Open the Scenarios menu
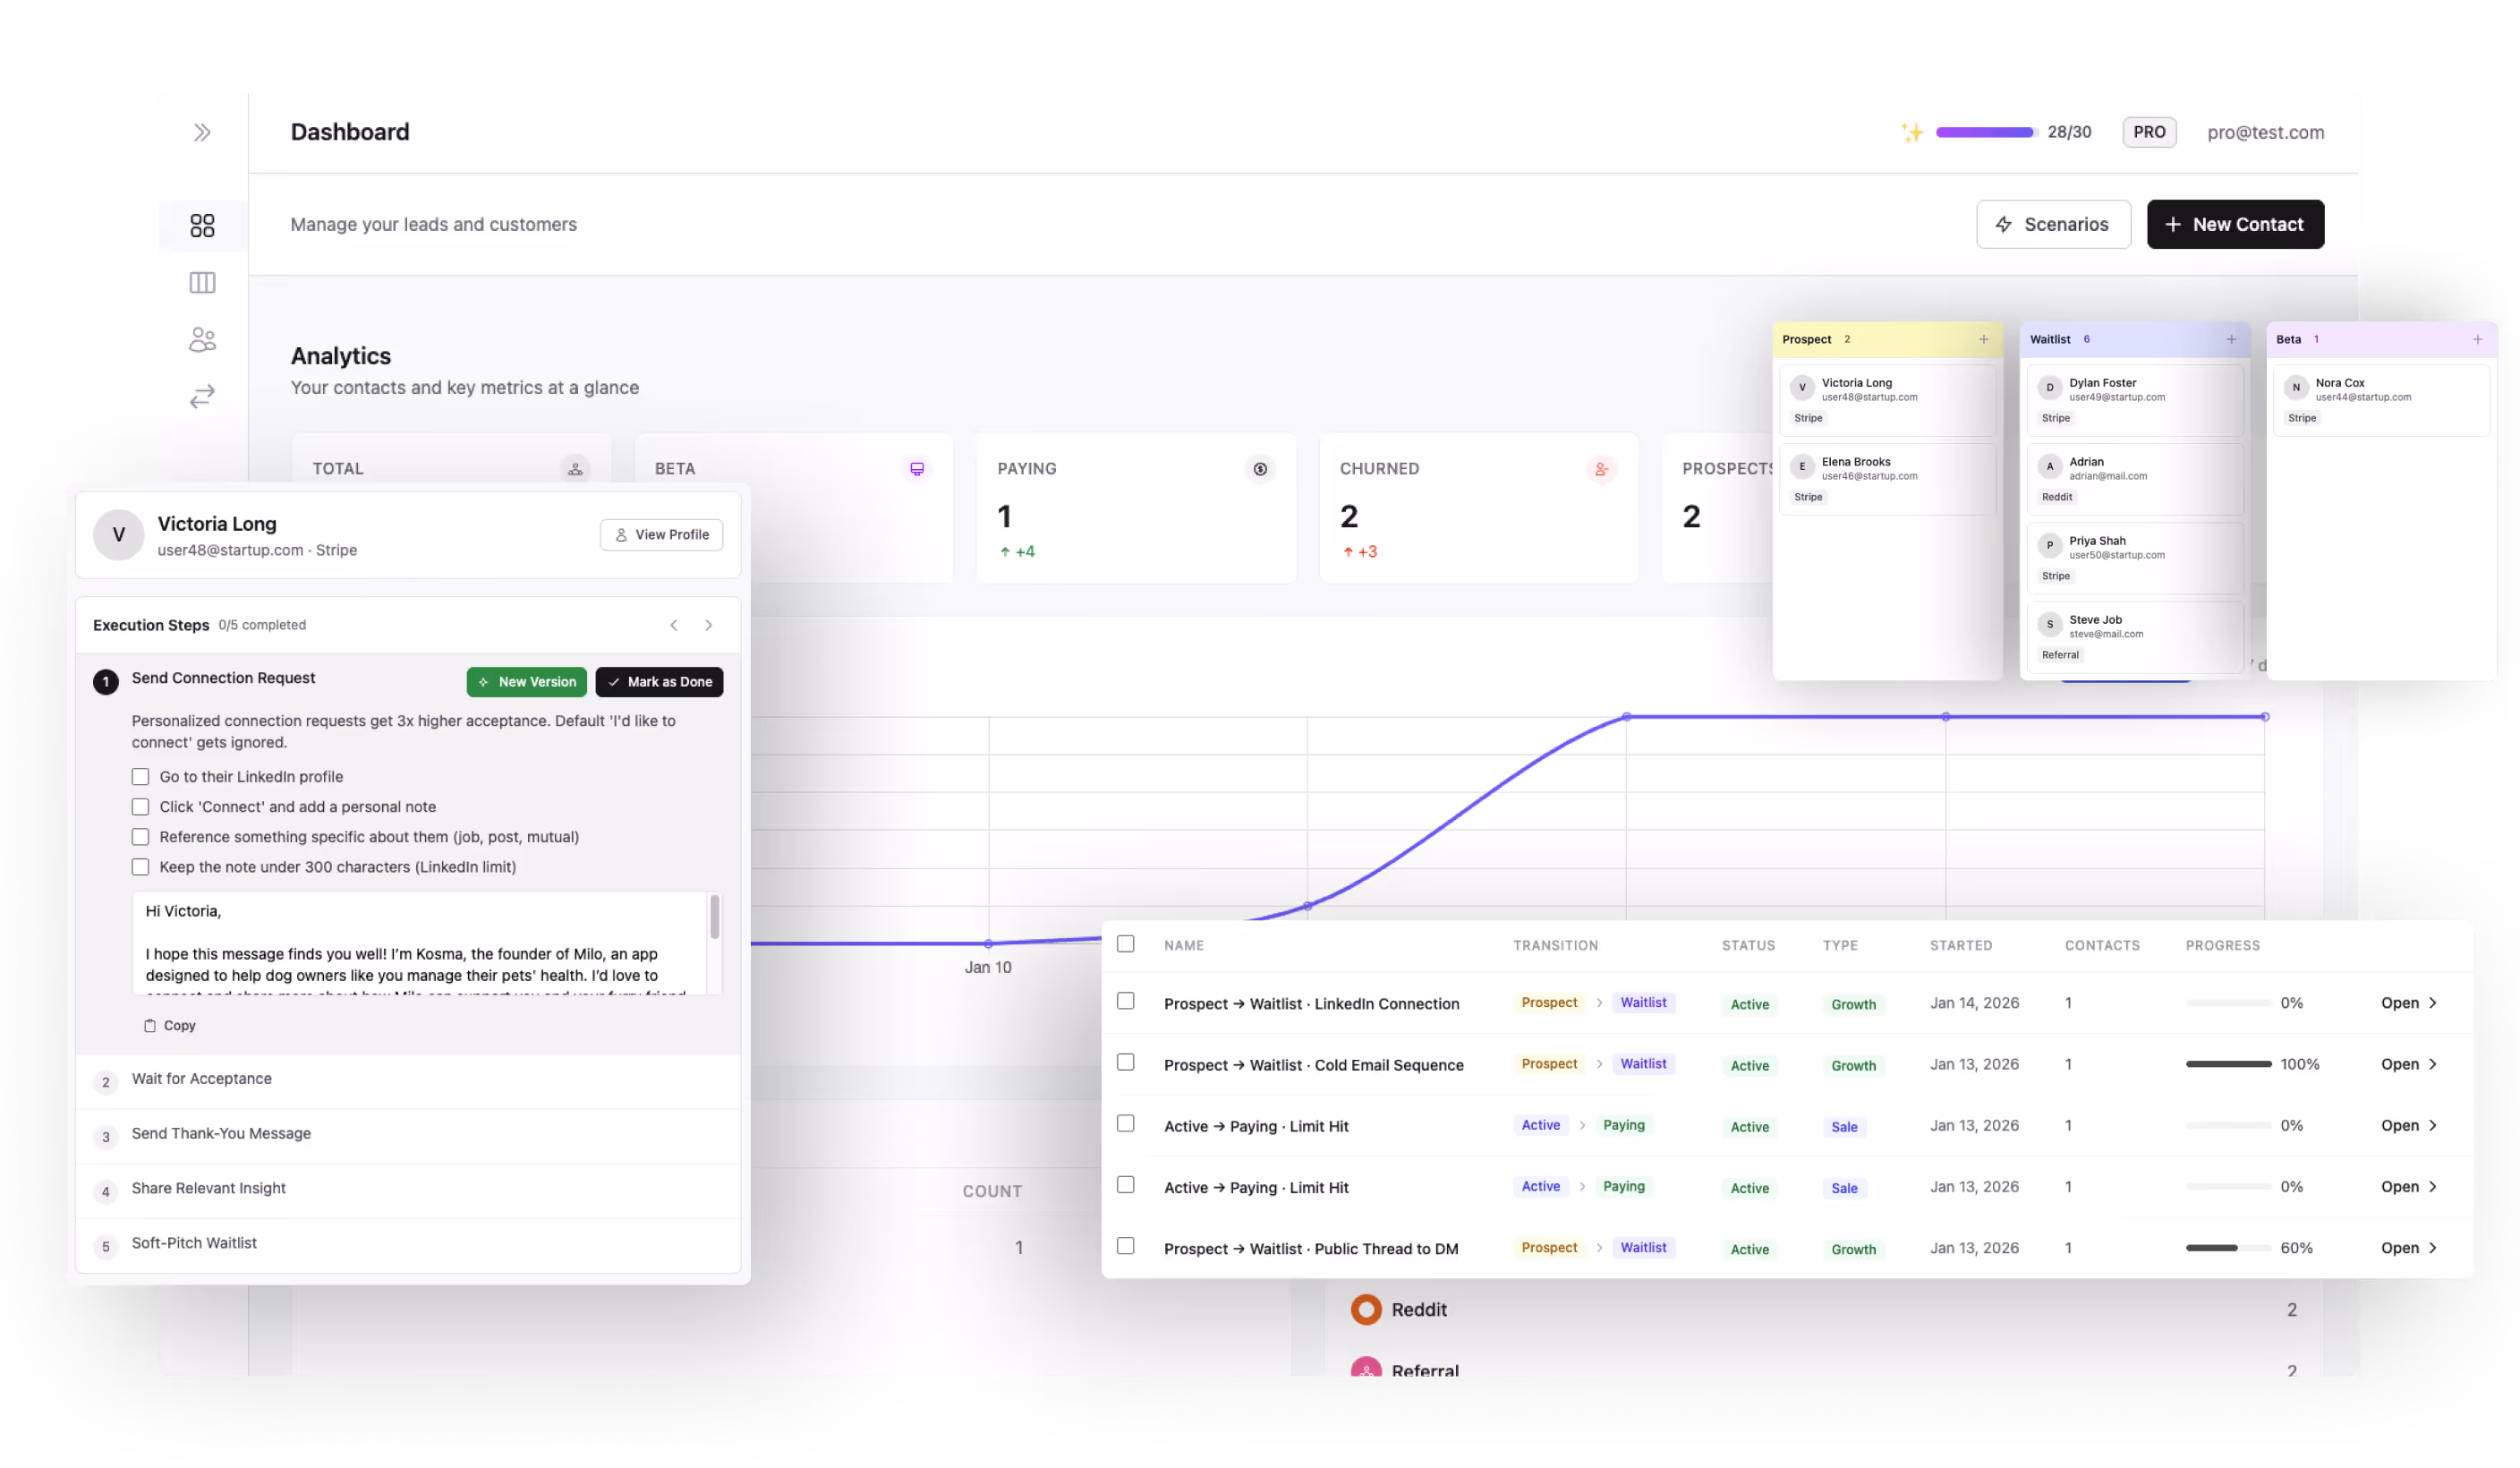 [2053, 224]
